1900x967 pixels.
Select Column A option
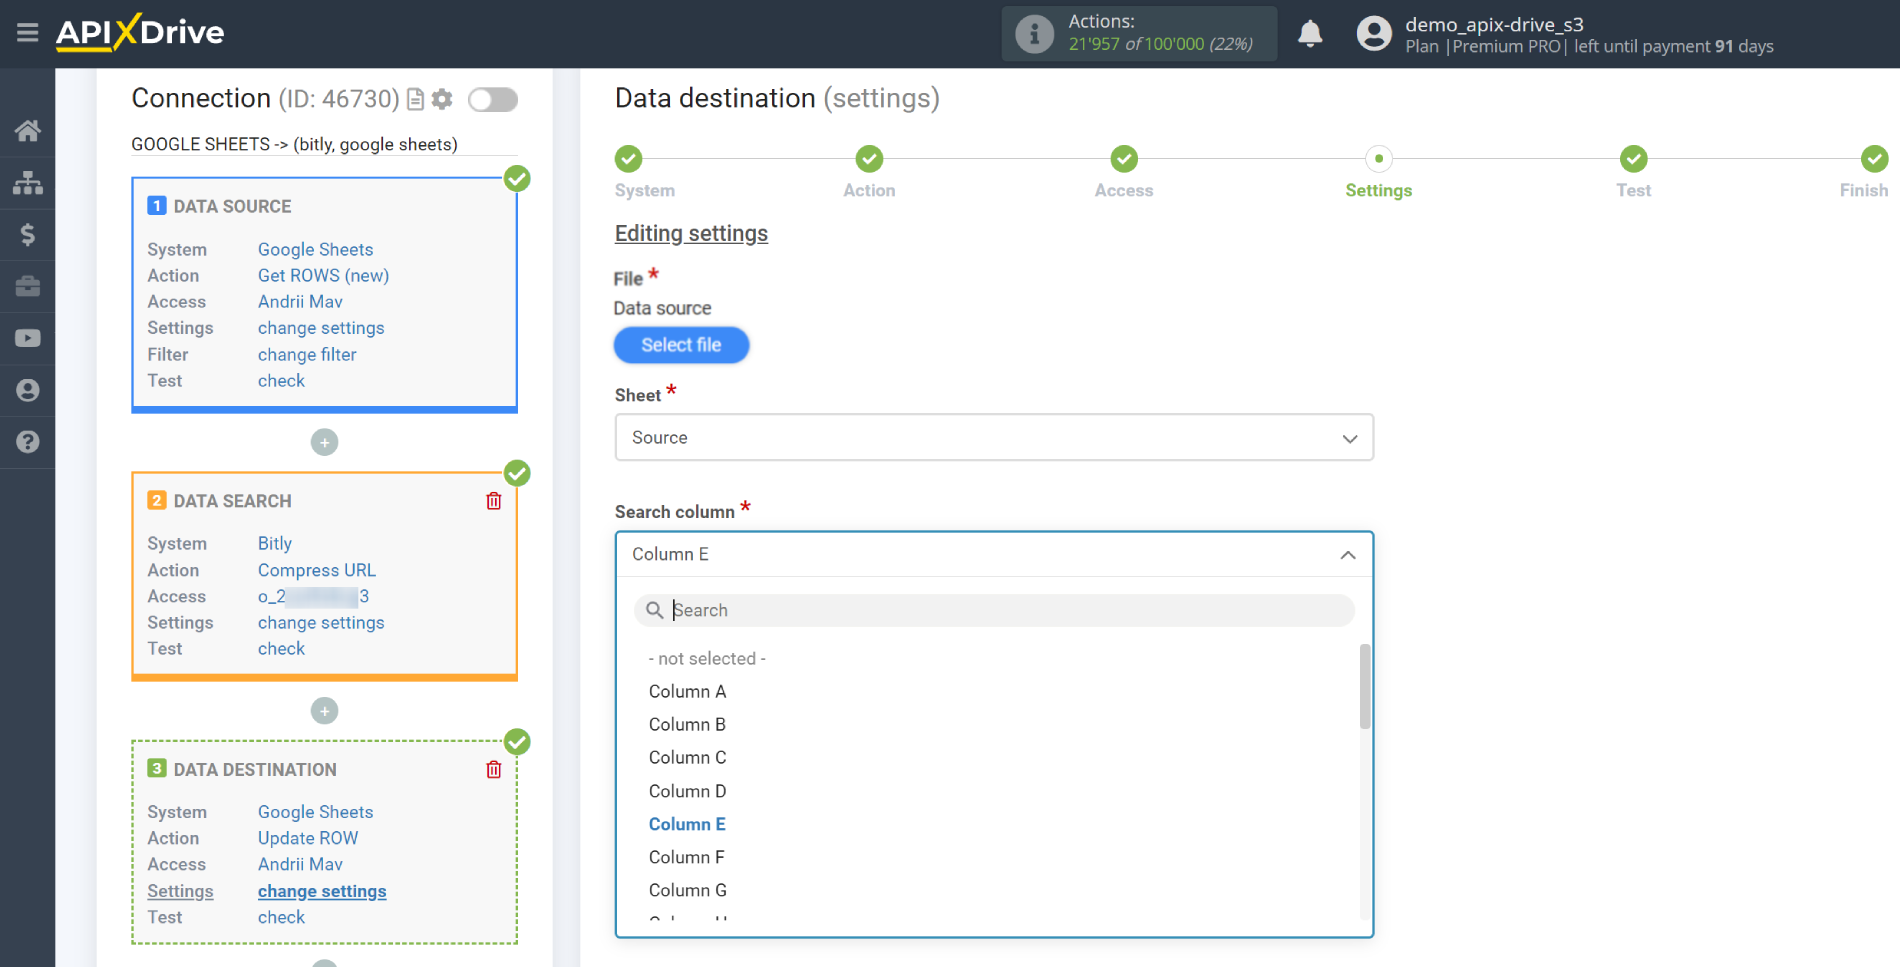click(687, 692)
